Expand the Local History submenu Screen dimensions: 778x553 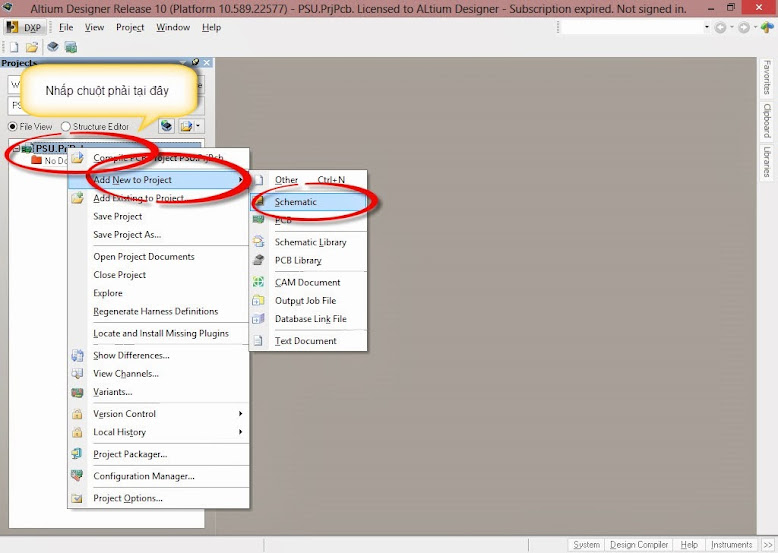(x=158, y=432)
